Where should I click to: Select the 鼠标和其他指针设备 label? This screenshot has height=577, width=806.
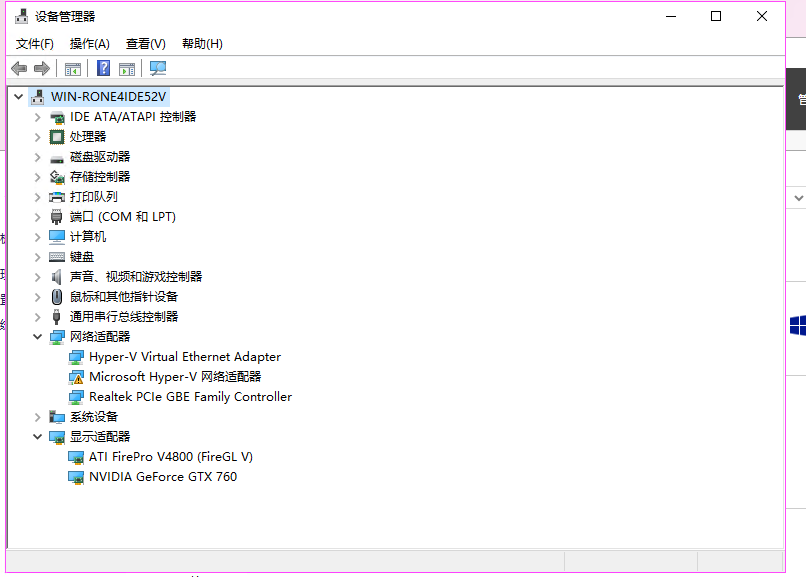[124, 297]
